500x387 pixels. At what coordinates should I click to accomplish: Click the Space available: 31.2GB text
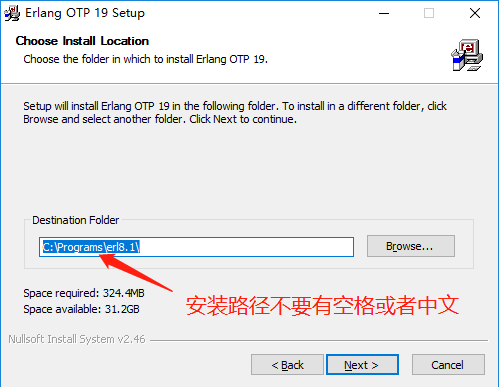coord(81,309)
